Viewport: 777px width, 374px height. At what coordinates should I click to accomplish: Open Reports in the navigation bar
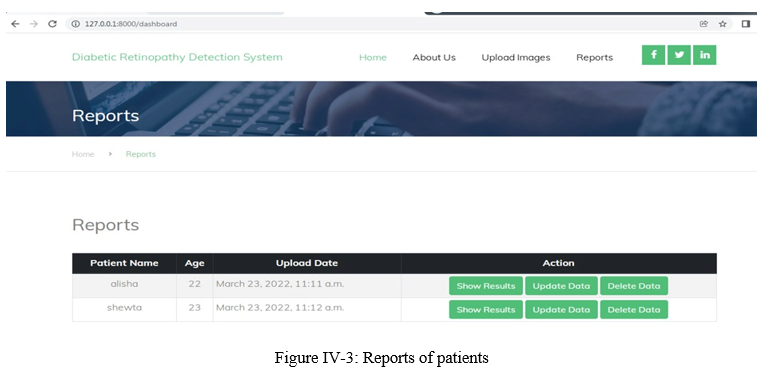[595, 58]
